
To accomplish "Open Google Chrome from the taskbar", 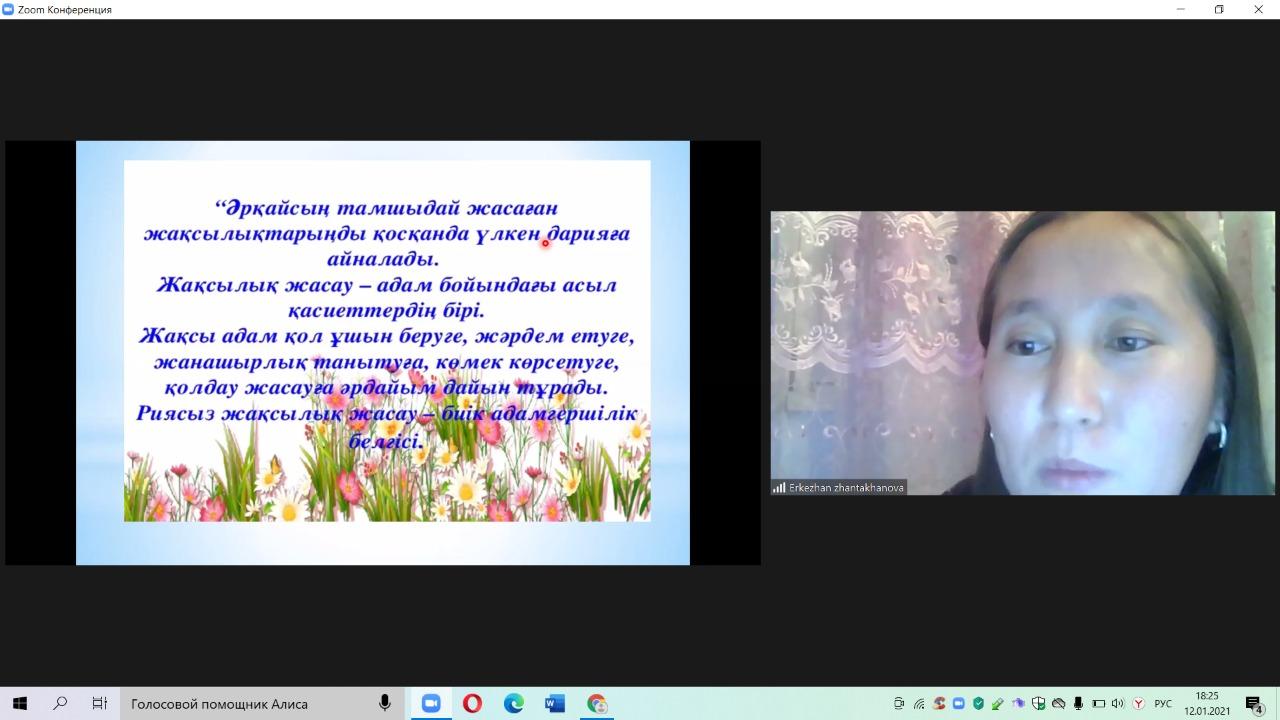I will (597, 703).
